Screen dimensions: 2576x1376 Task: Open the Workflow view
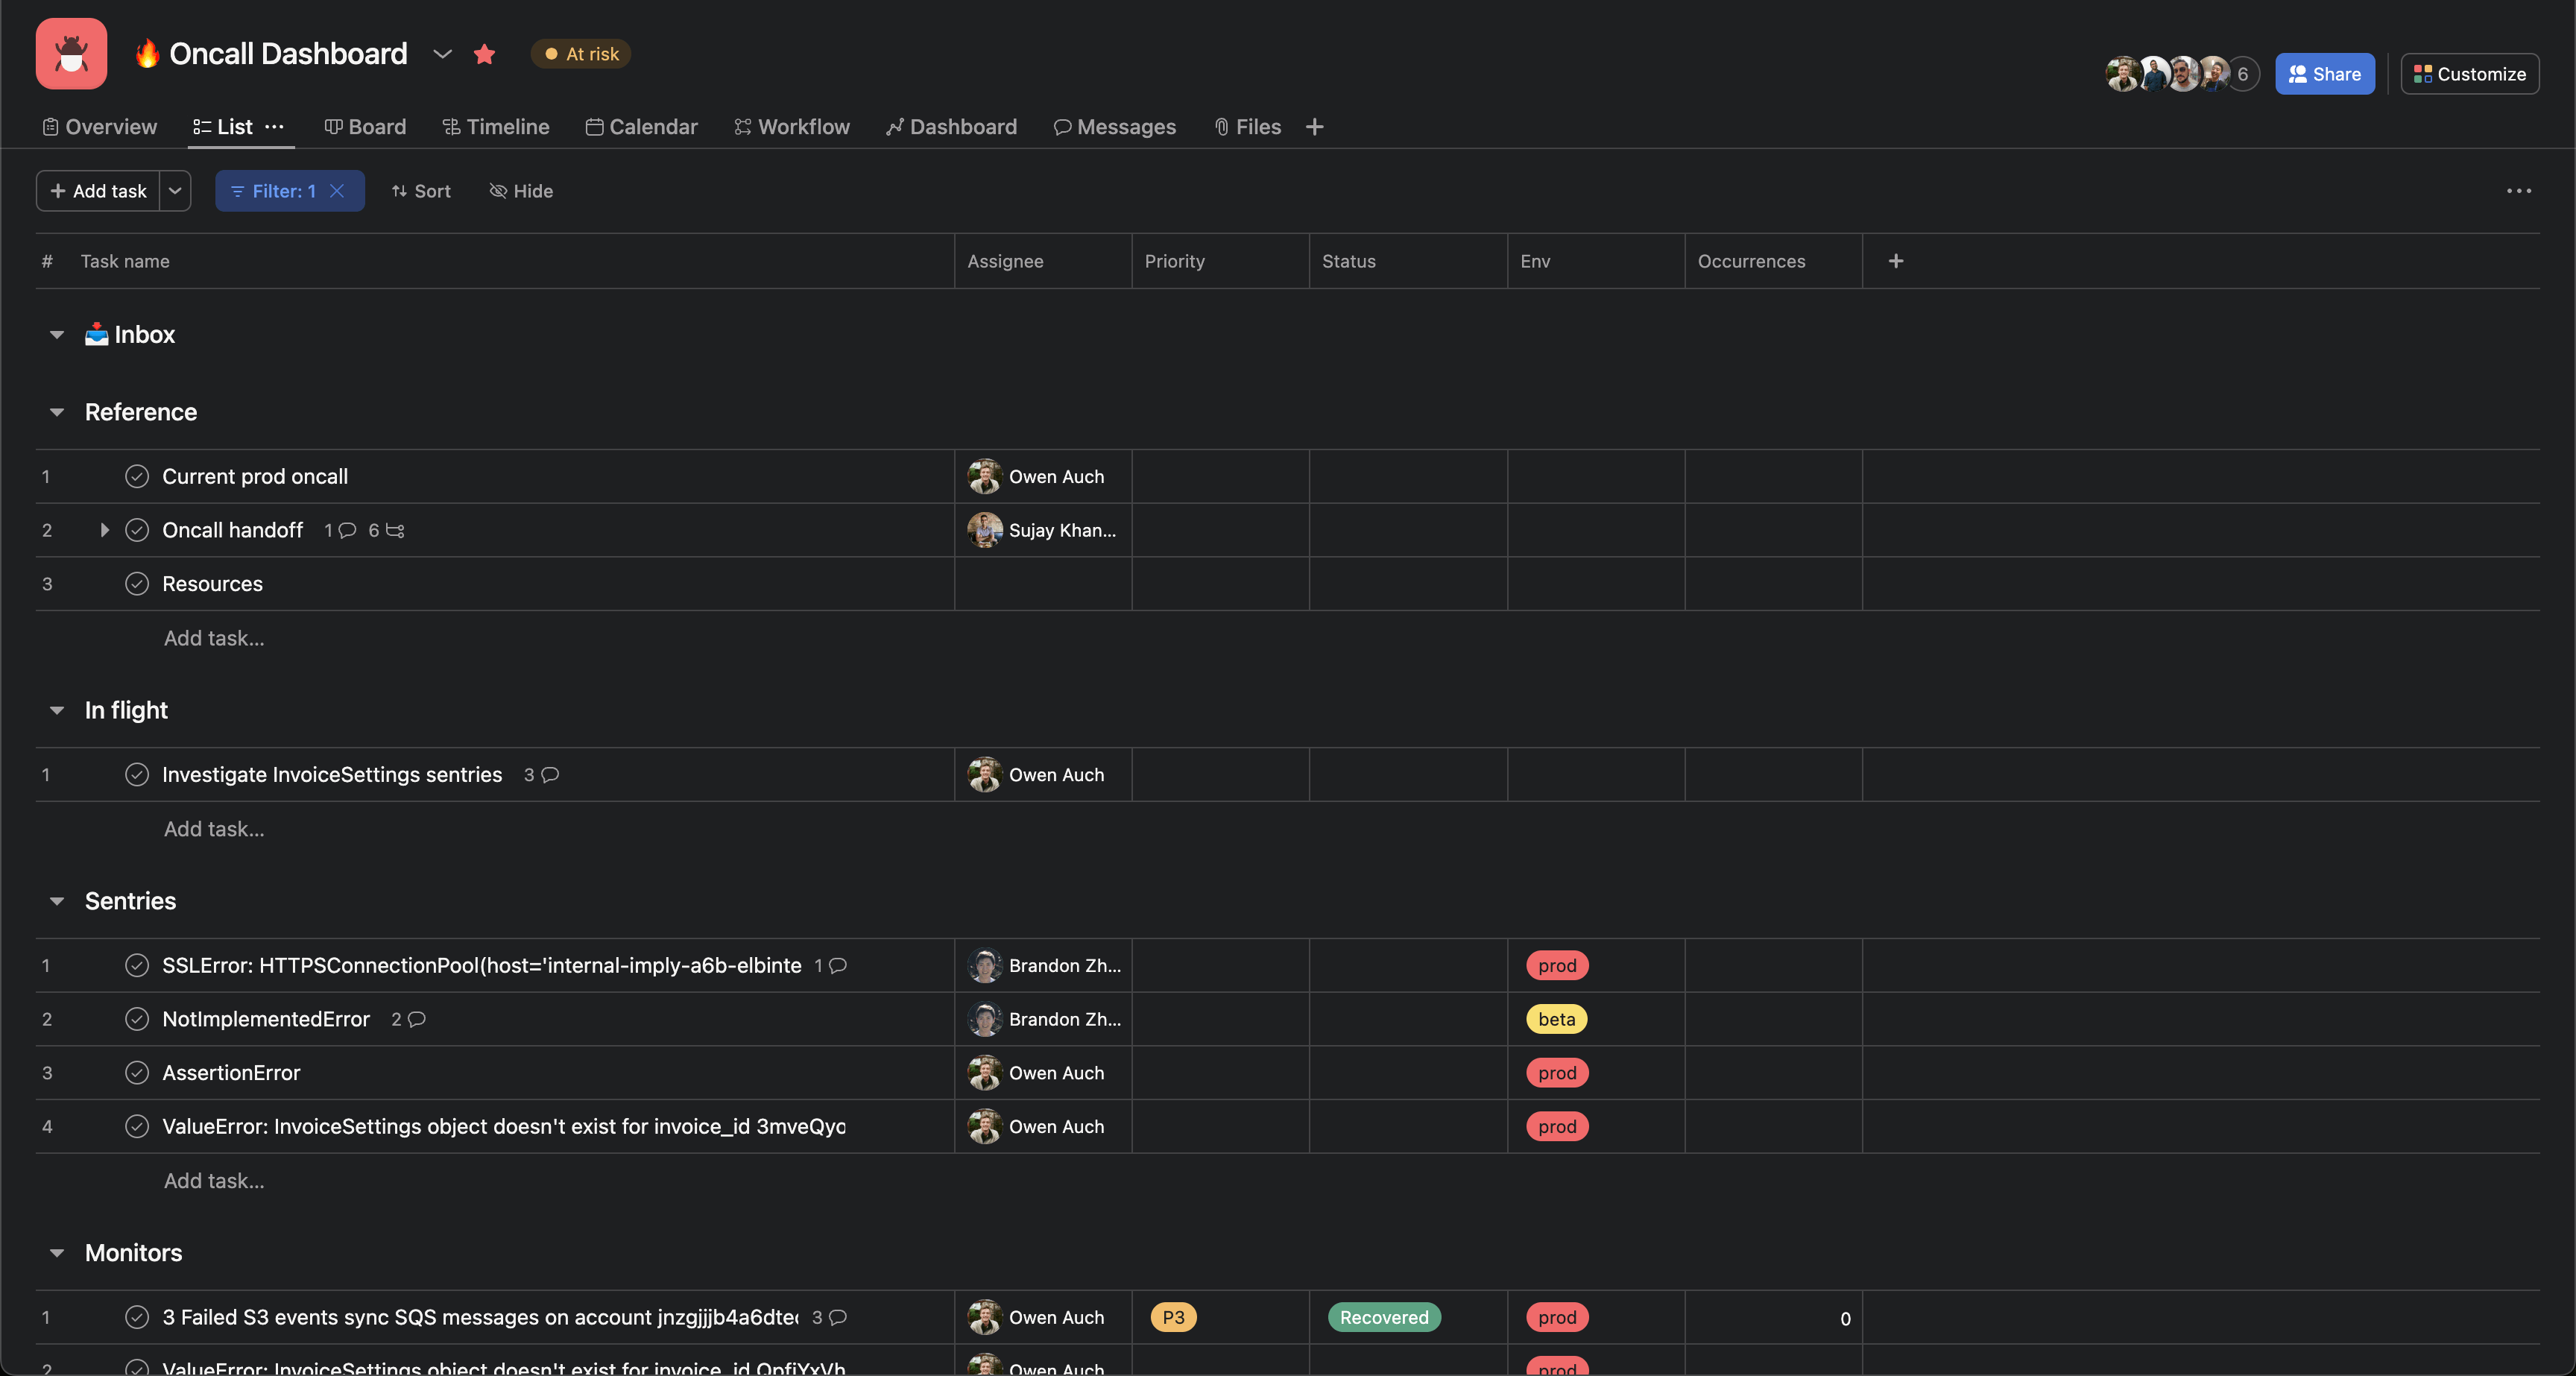[x=792, y=126]
